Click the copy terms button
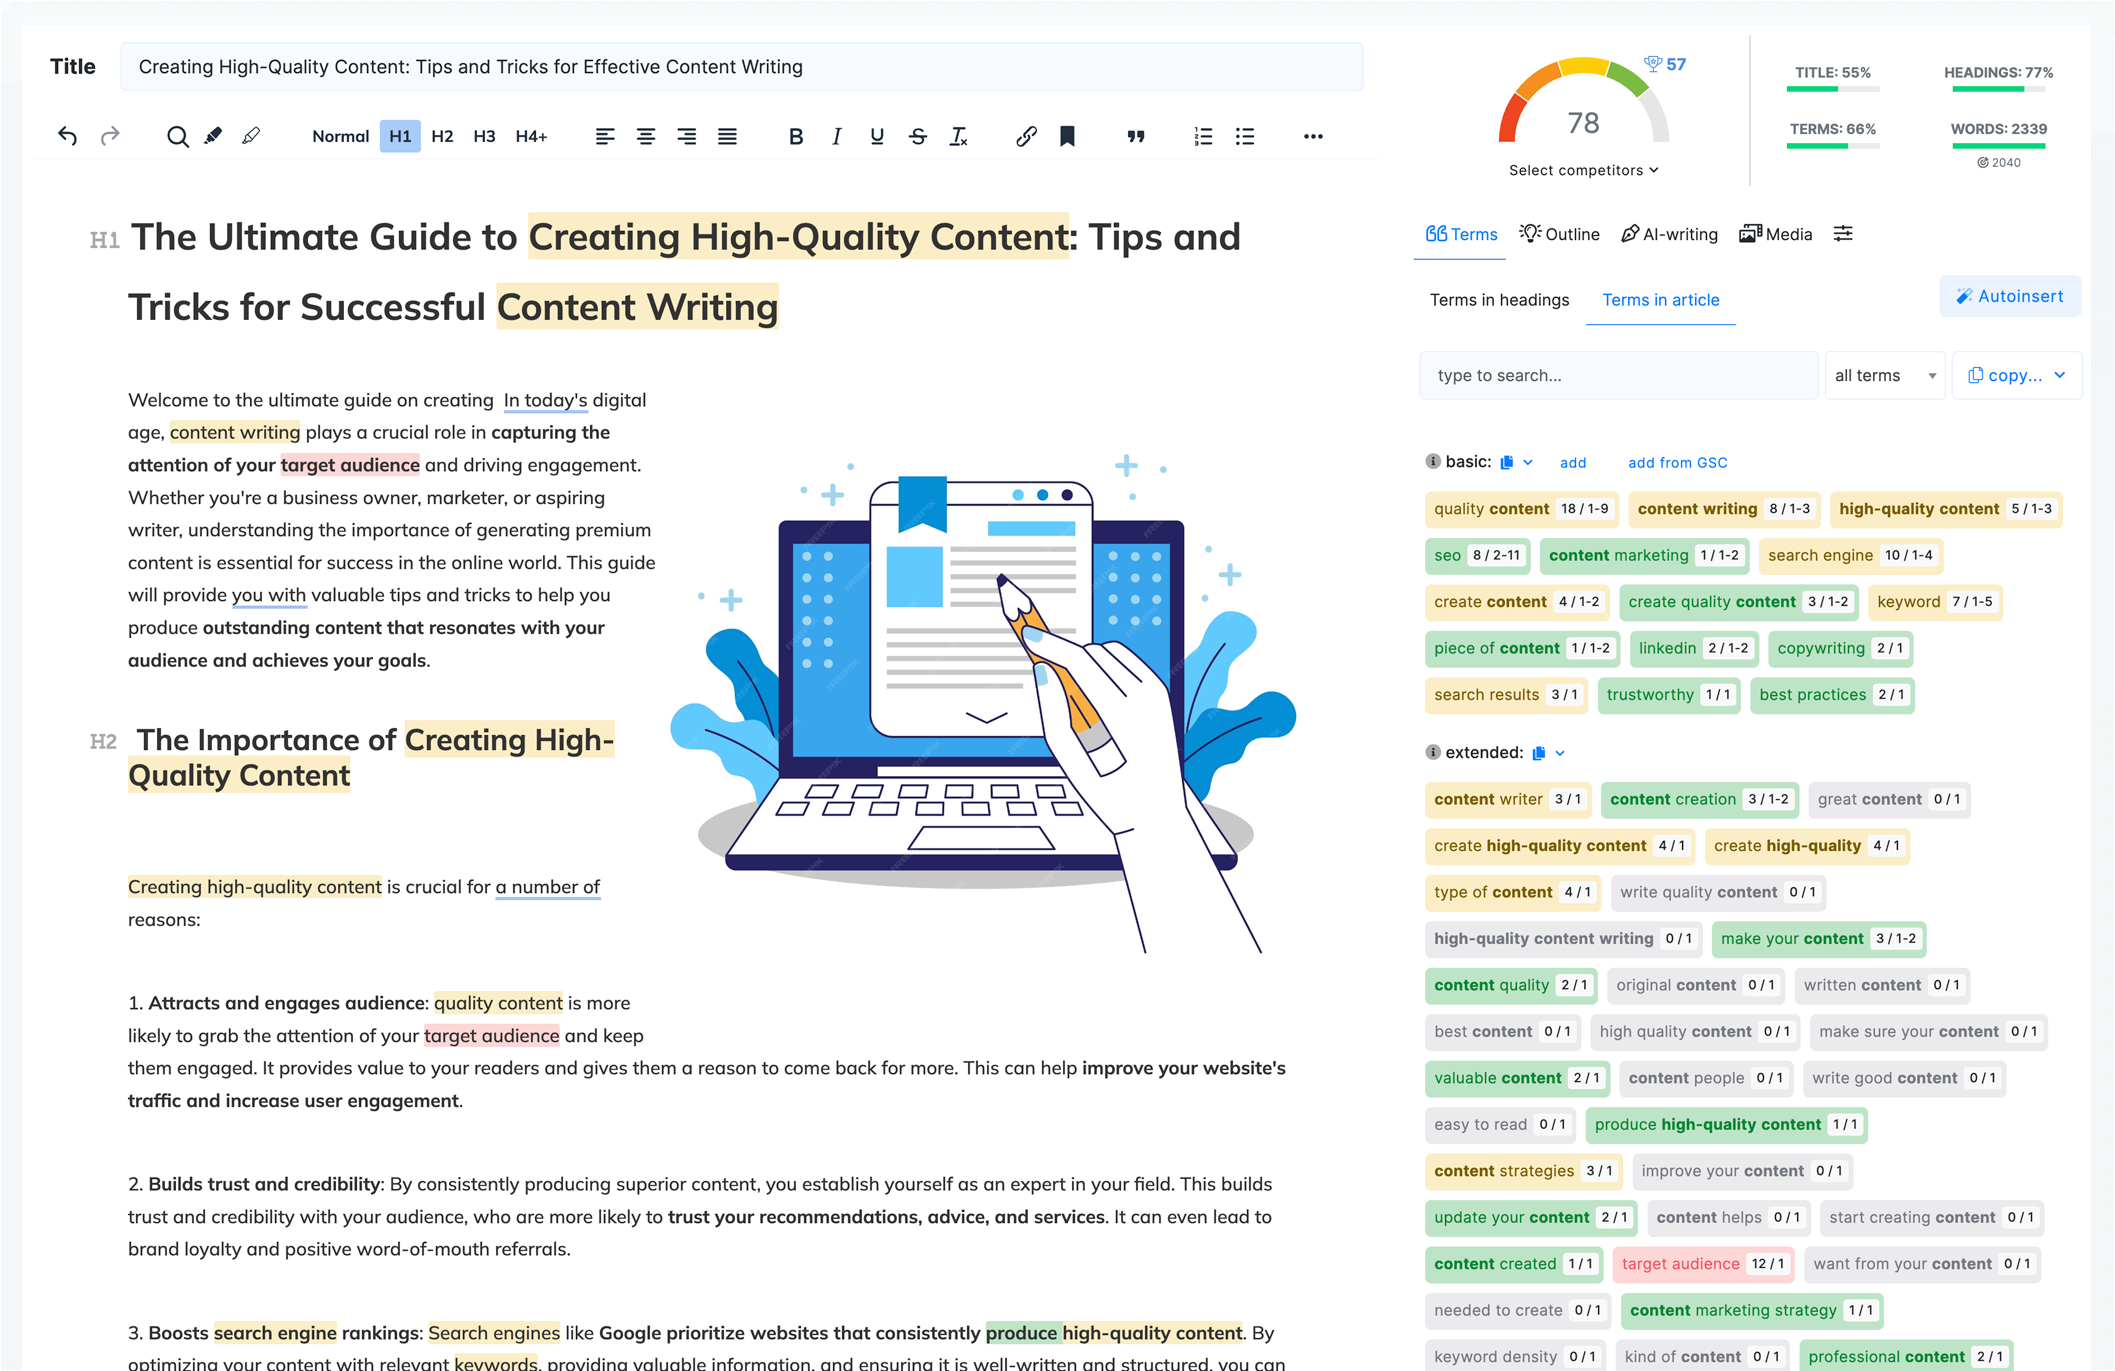 [2012, 373]
